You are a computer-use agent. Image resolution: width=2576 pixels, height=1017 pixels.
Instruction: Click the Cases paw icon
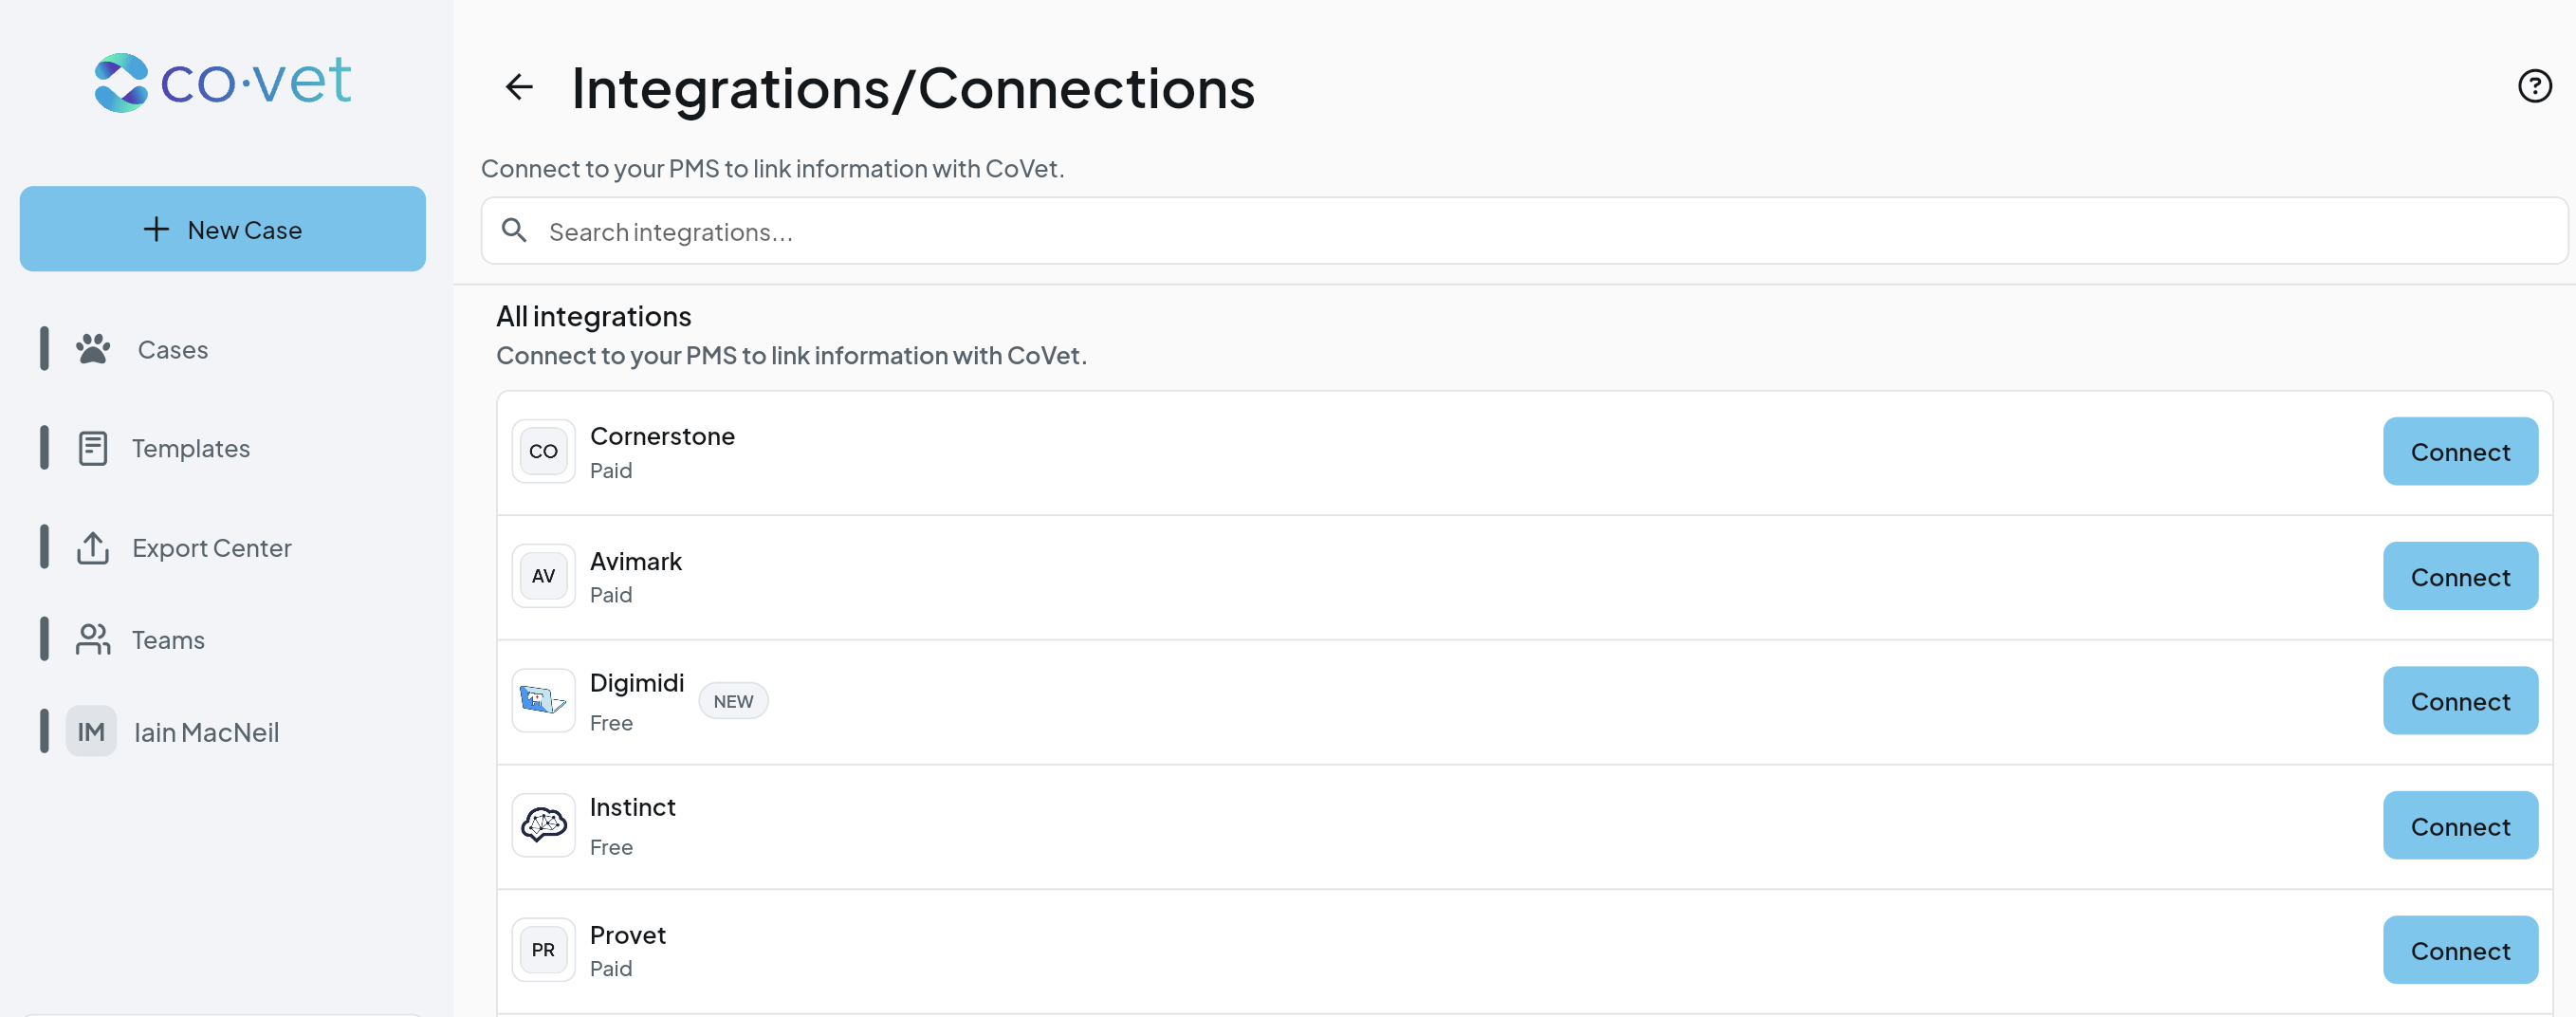point(93,349)
